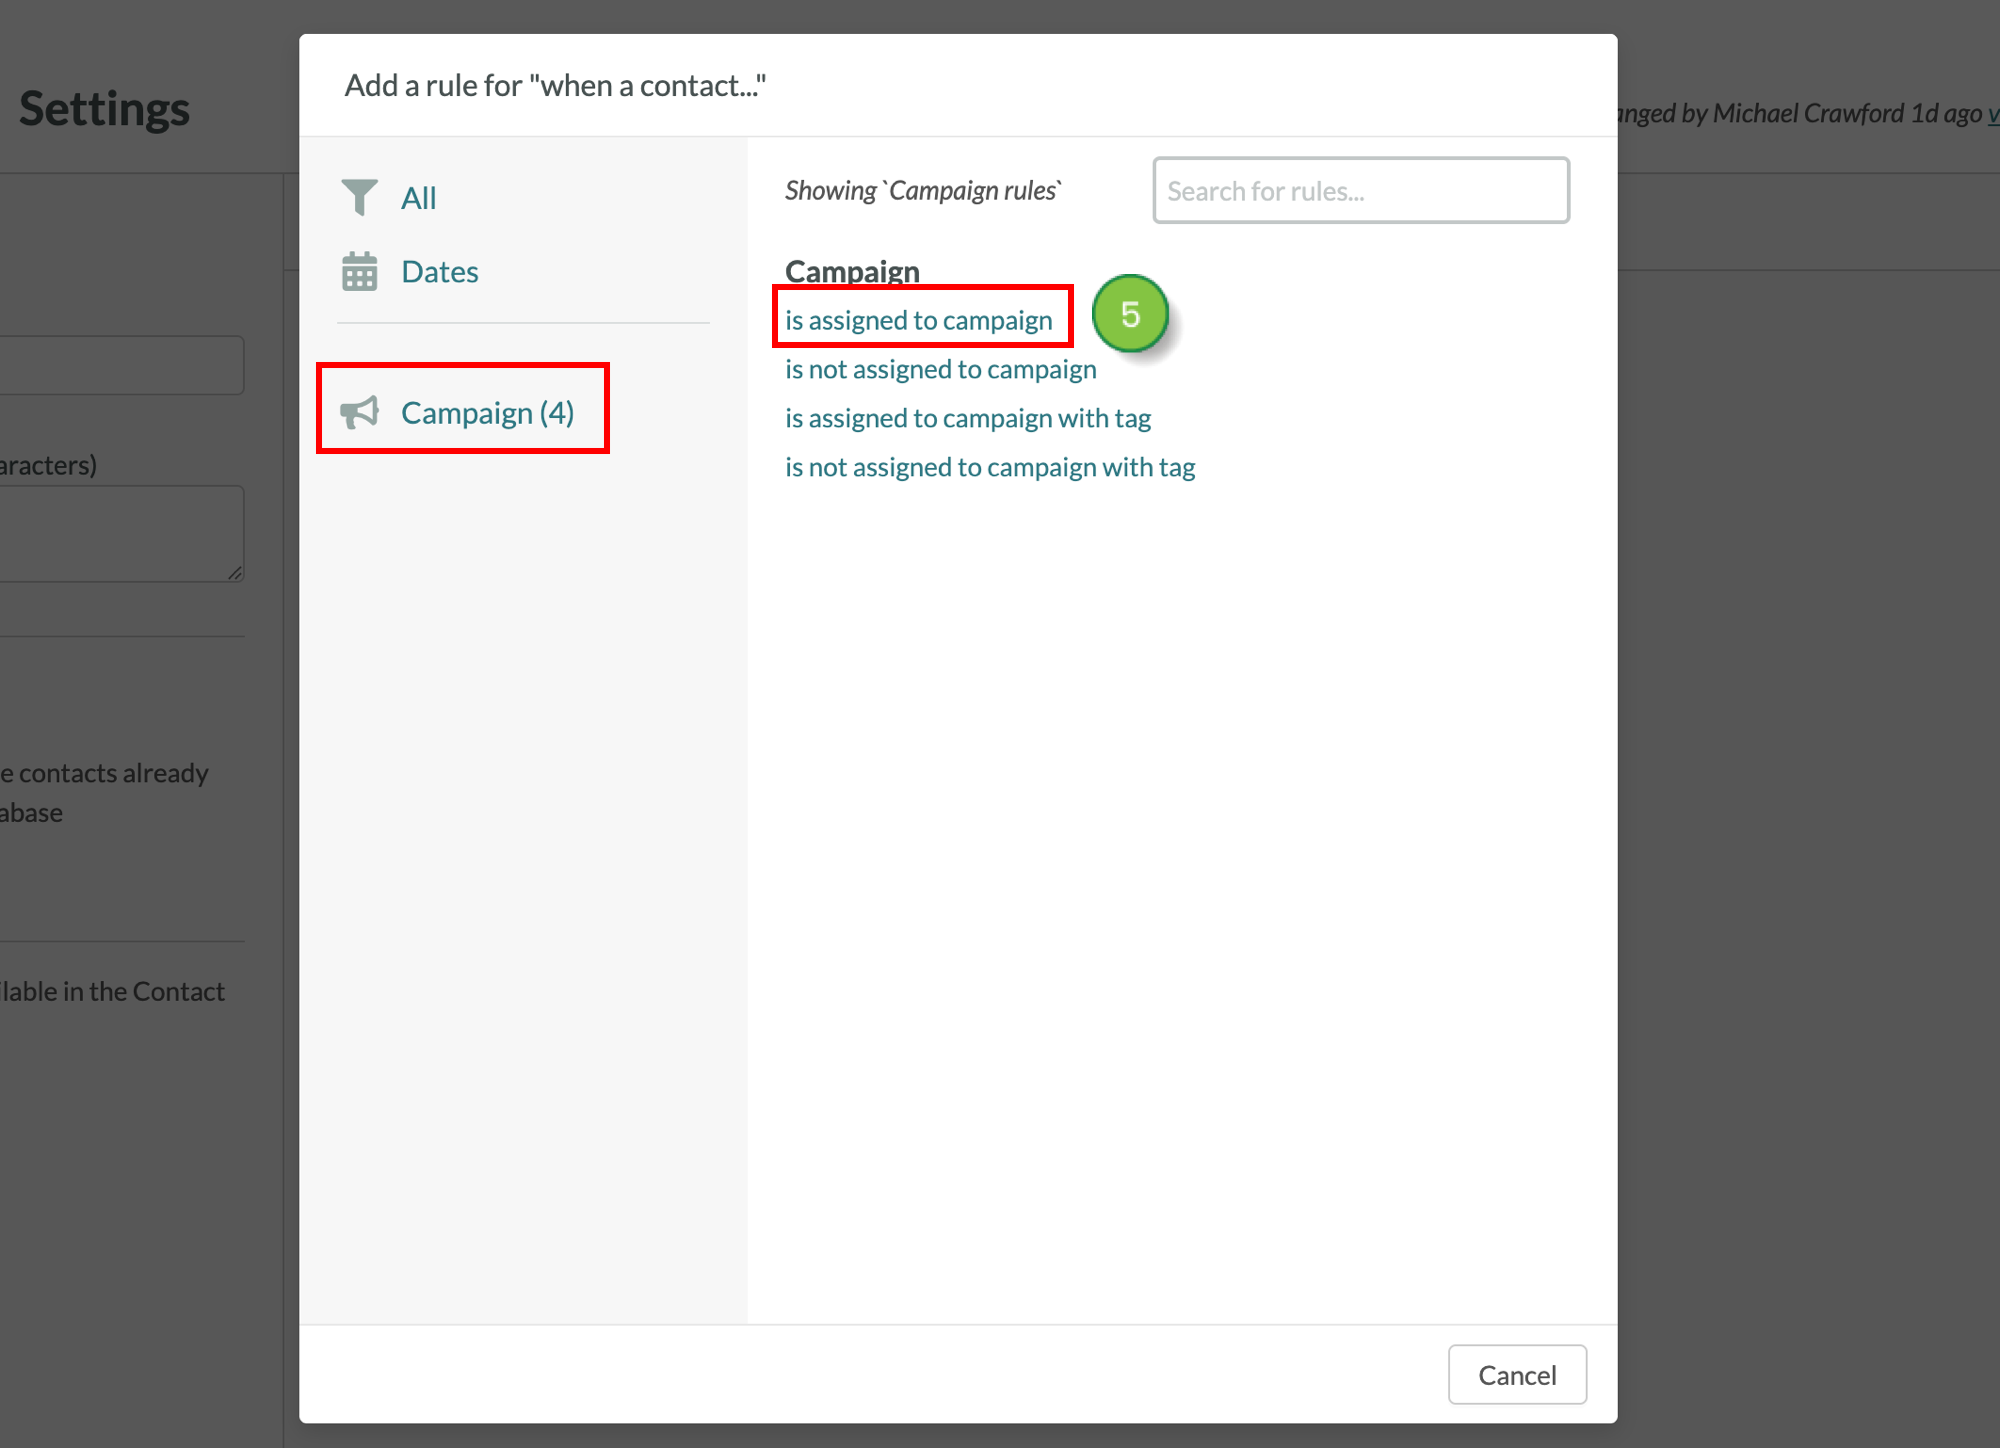Click the funnel icon beside All
Screen dimensions: 2000x1448
[x=359, y=197]
